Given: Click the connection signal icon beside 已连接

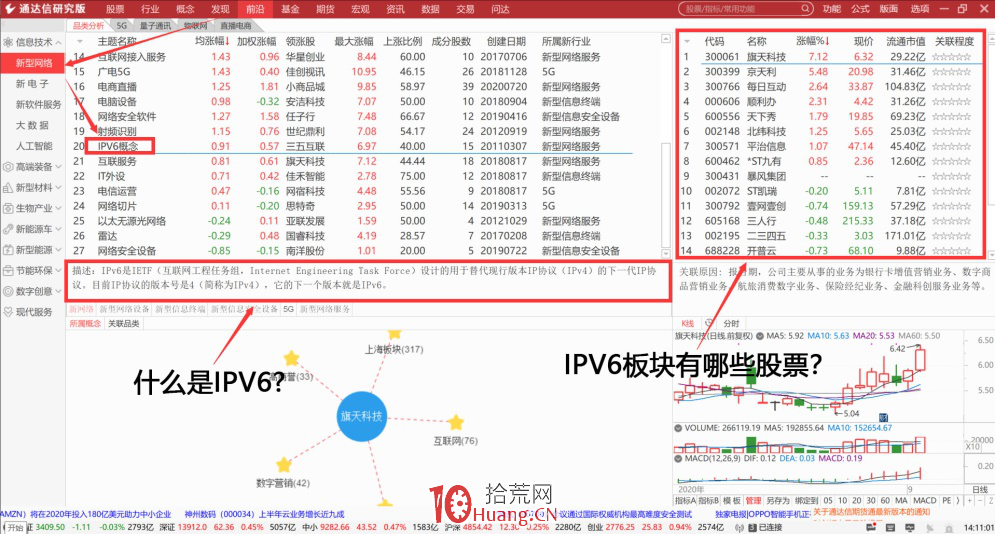Looking at the screenshot, I should pos(739,527).
